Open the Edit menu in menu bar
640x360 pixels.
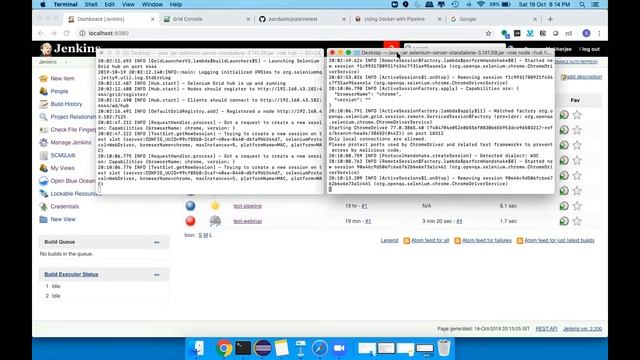109,4
